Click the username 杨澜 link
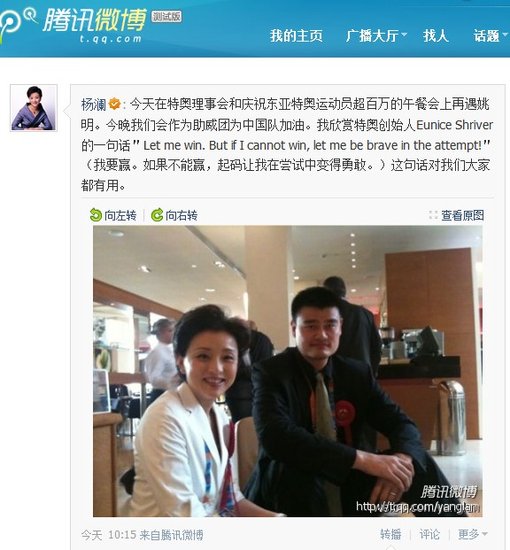 [x=93, y=105]
